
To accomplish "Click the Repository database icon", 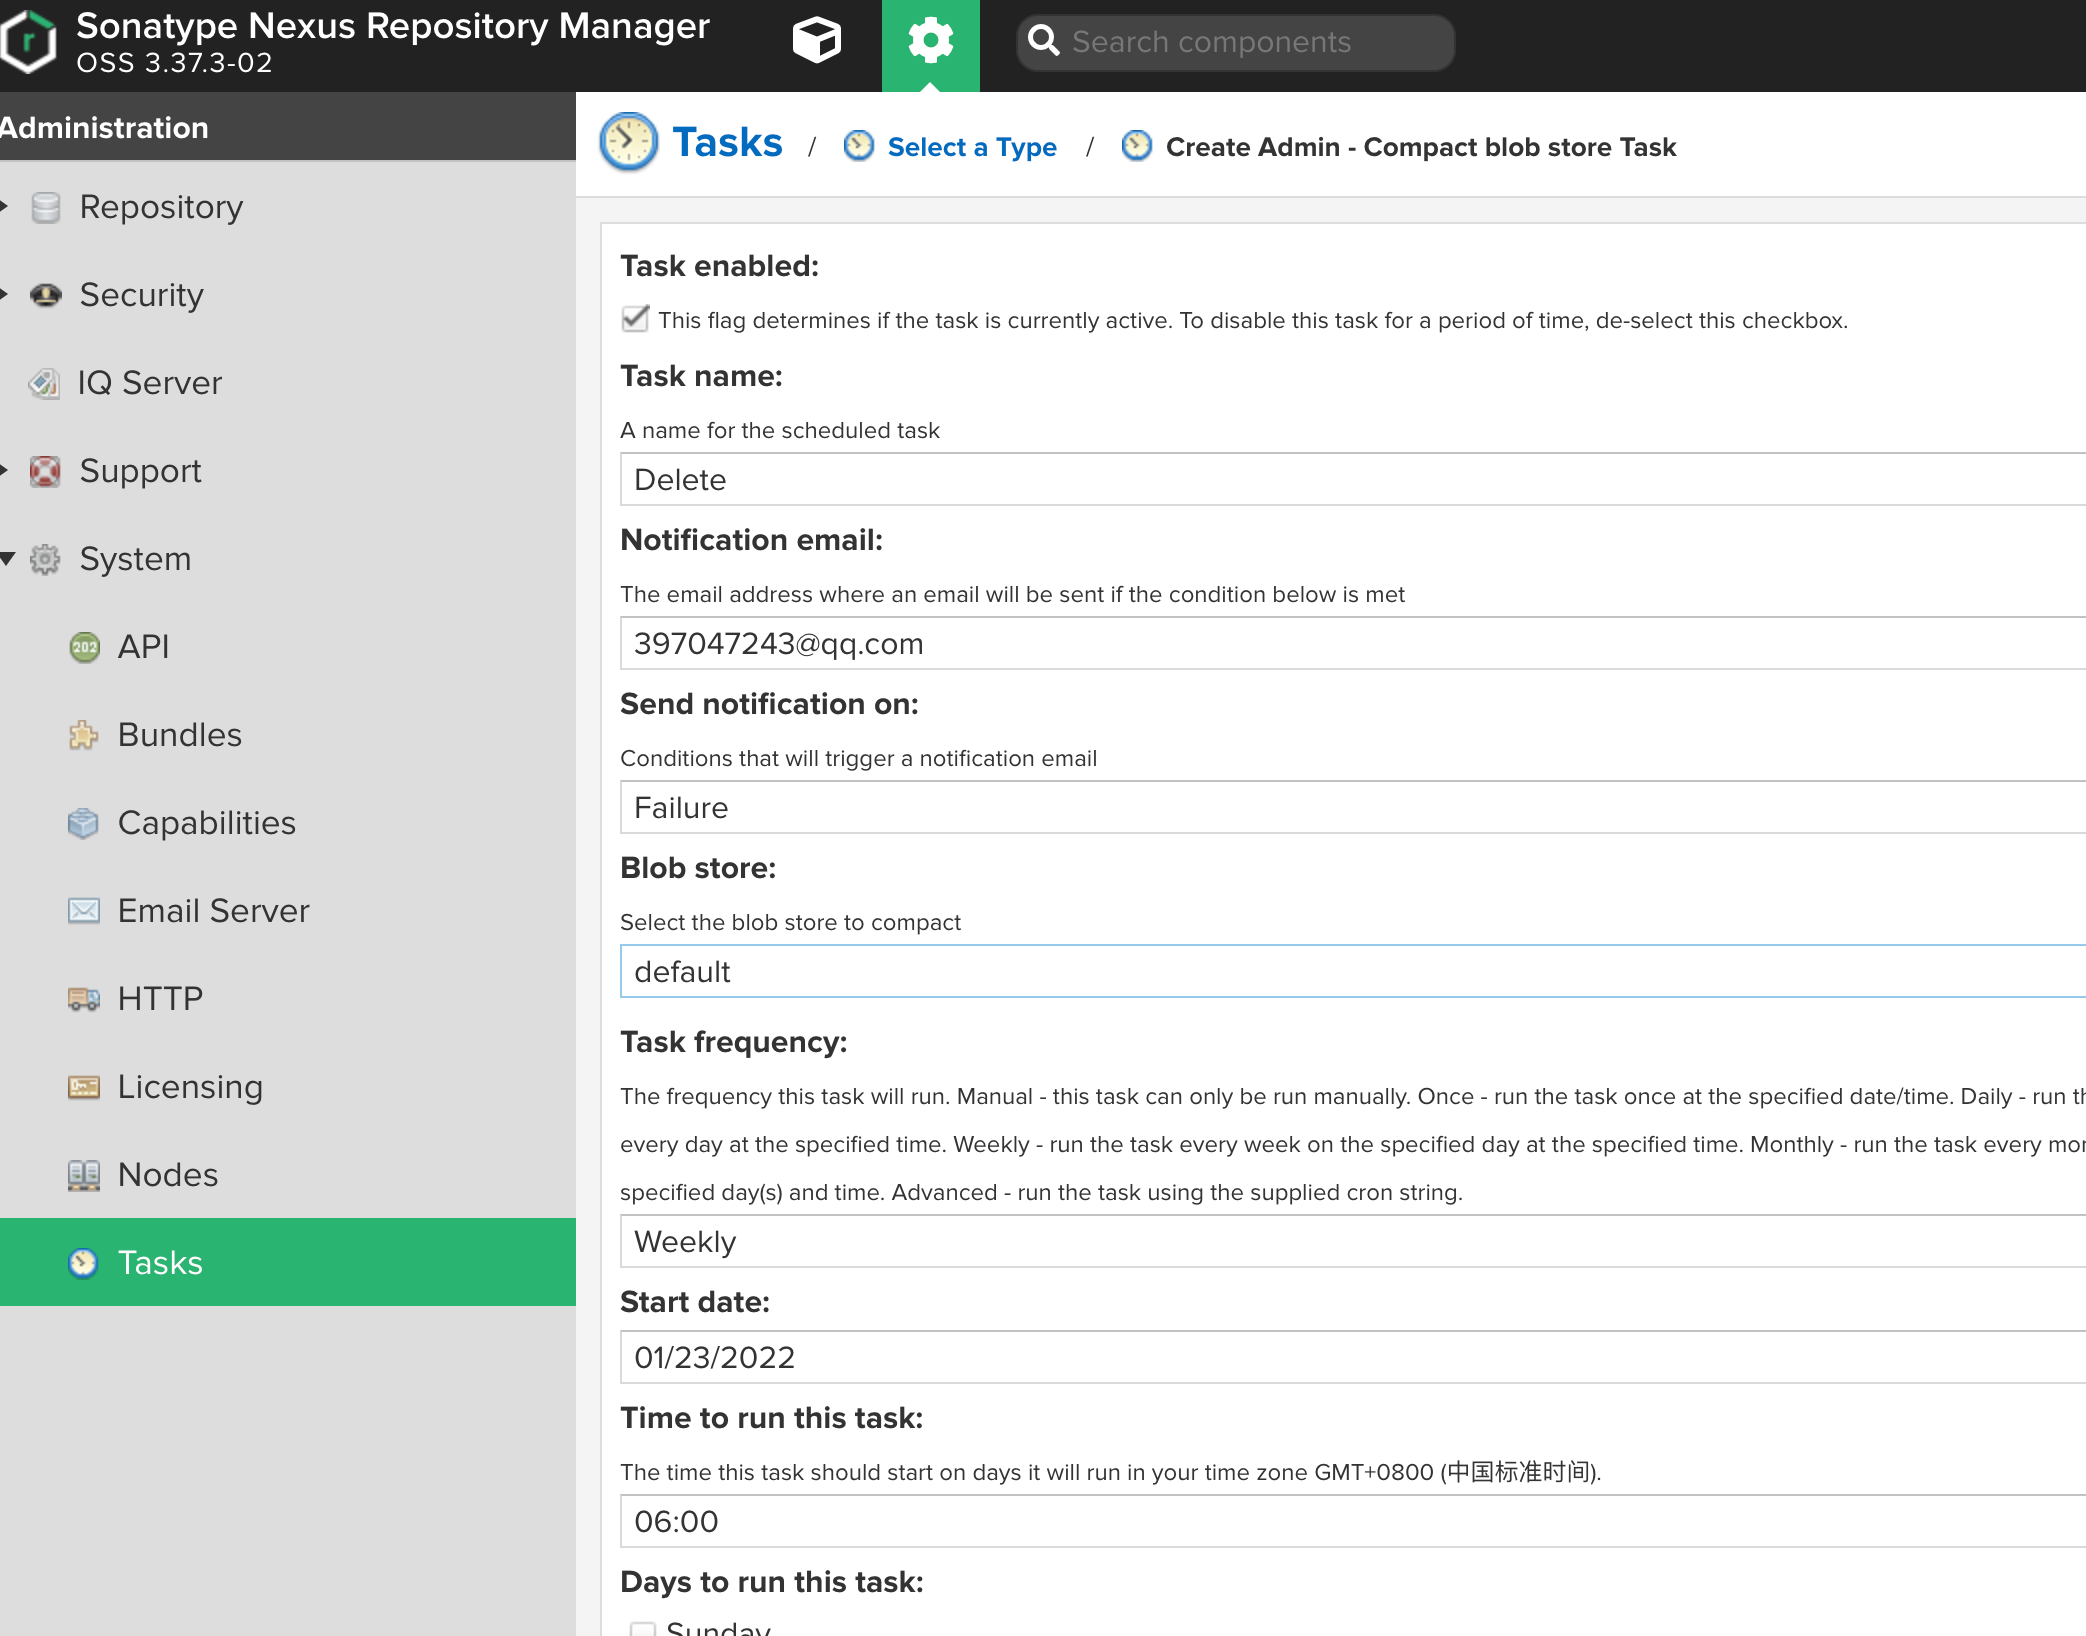I will (x=46, y=207).
